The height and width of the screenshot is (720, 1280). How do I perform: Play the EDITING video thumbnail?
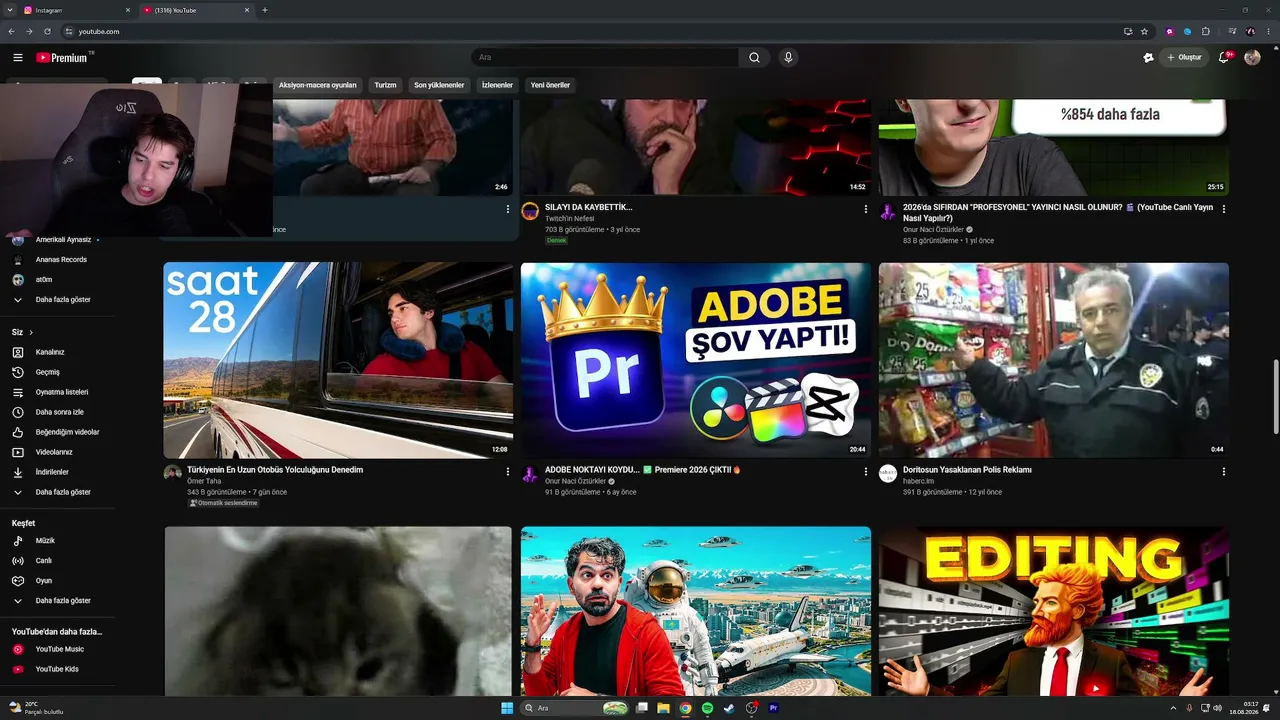click(x=1054, y=611)
